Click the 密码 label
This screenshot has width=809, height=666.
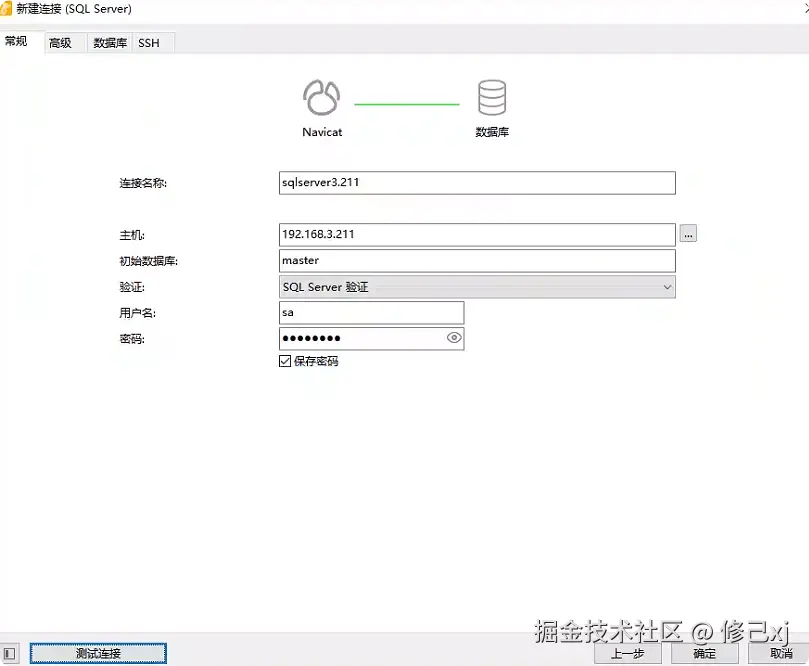tap(132, 339)
